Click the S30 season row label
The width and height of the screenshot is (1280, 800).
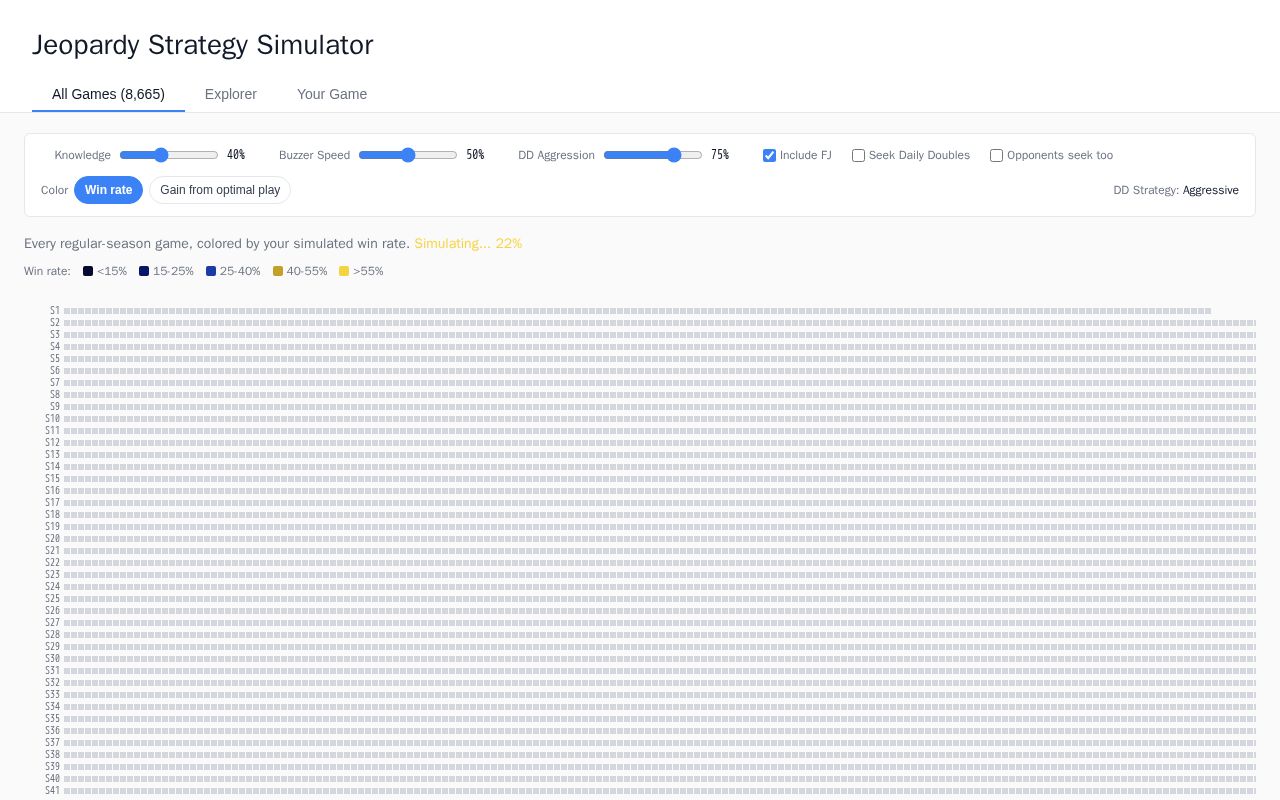pos(53,659)
